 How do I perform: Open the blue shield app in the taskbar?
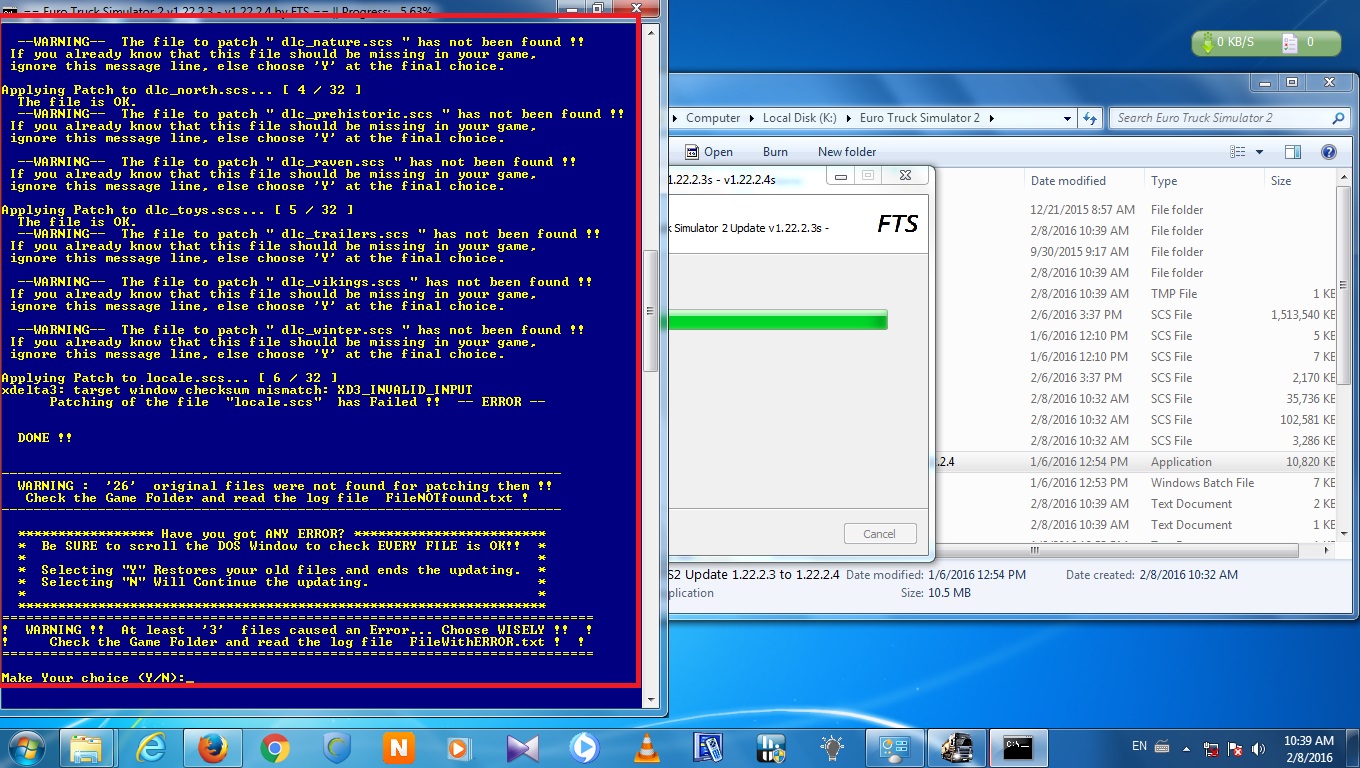click(x=337, y=748)
